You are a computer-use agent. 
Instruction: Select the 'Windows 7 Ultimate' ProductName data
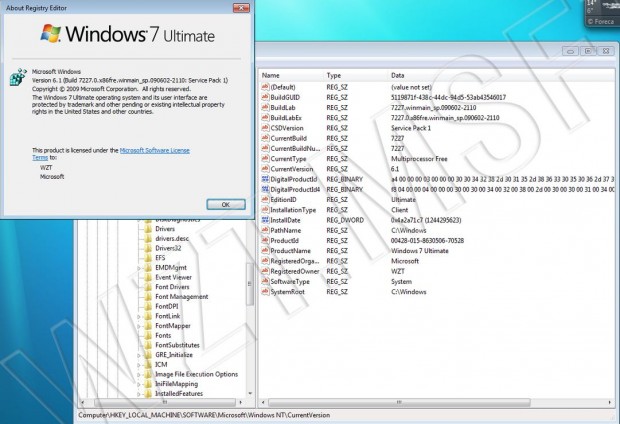(420, 251)
